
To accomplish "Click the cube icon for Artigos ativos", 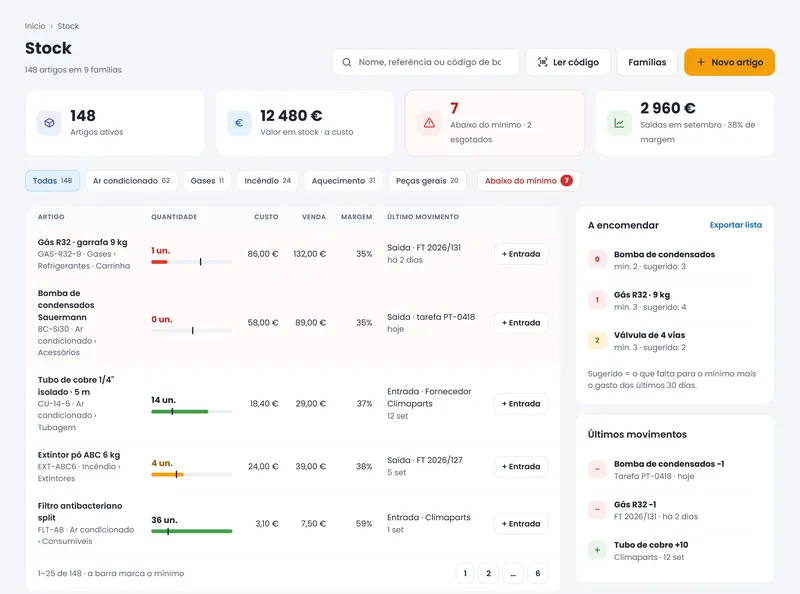I will click(x=49, y=123).
